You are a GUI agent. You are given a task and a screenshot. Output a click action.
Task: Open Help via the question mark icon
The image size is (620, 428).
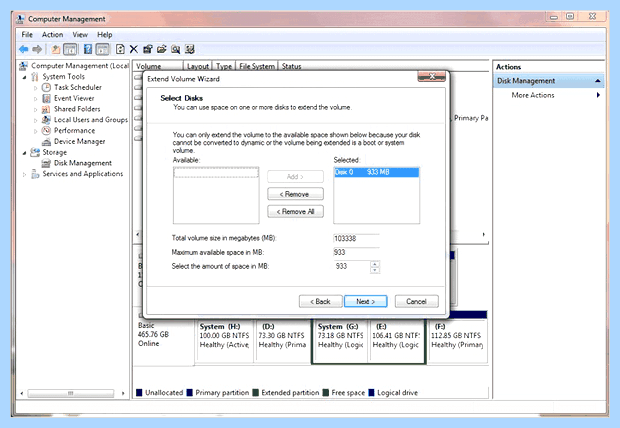click(x=88, y=49)
